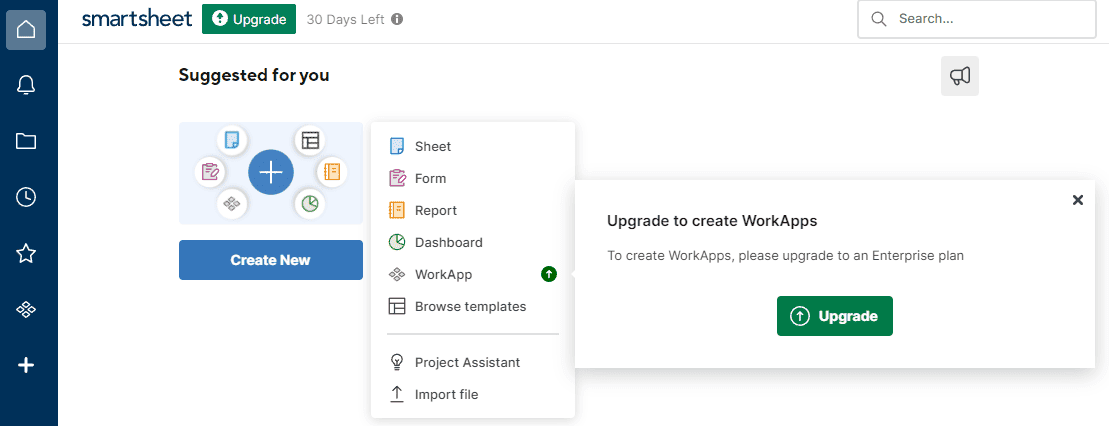Click the magnifier icon in search box

coord(879,19)
